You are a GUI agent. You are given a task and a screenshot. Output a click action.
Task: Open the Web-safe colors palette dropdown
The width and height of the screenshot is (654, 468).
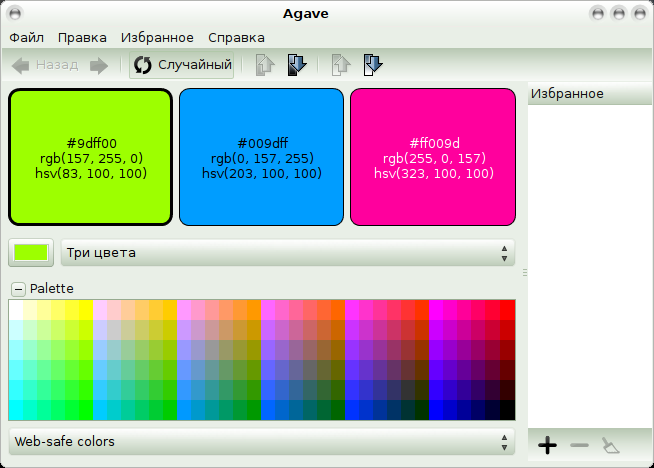pyautogui.click(x=262, y=442)
